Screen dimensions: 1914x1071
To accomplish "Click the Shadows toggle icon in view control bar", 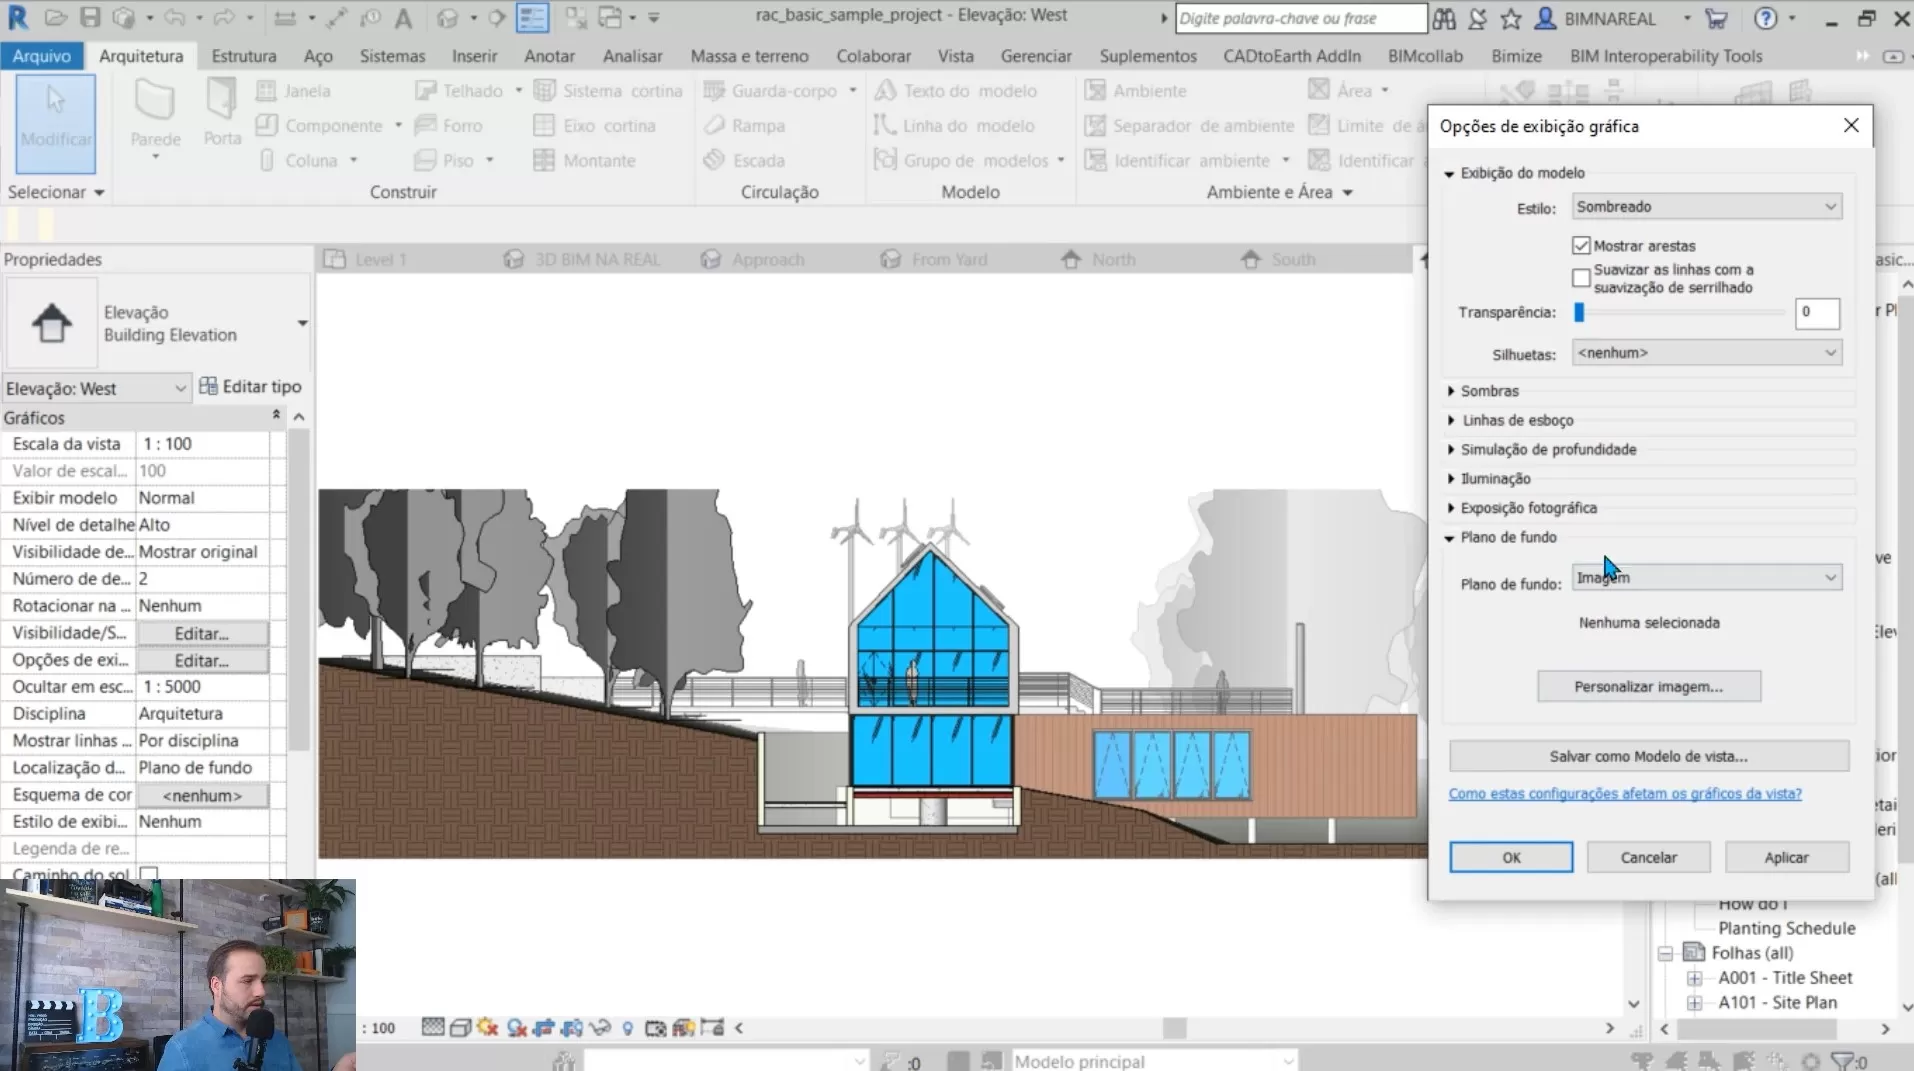I will [516, 1028].
